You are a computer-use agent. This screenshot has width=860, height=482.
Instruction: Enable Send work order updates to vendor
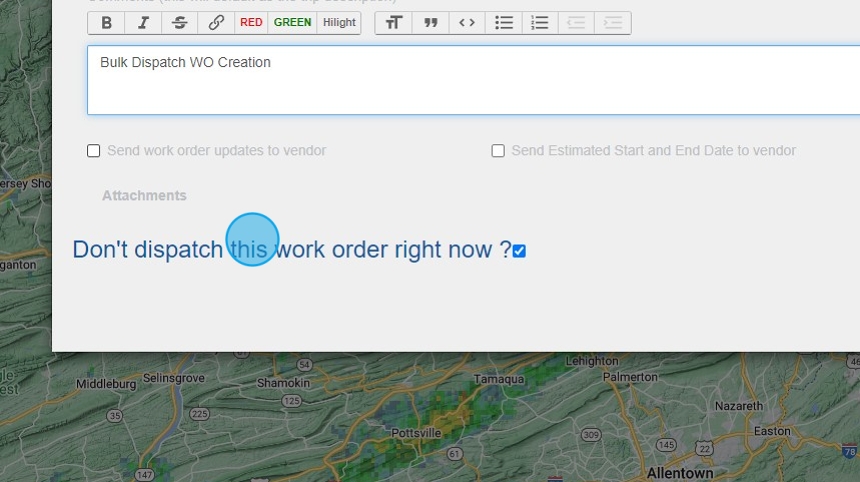[x=94, y=151]
